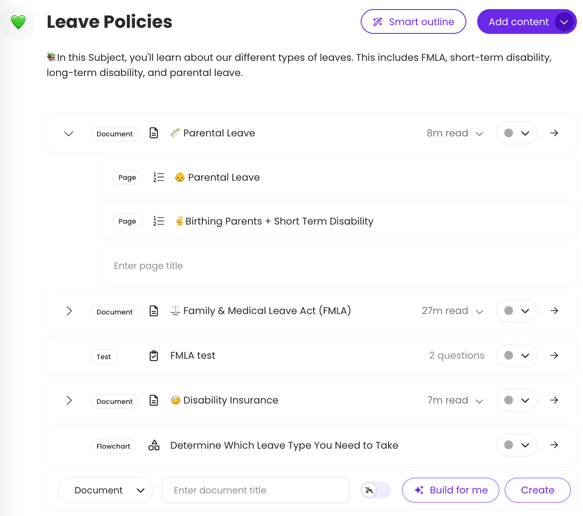Open Disability Insurance via its right arrow
This screenshot has width=583, height=516.
pos(554,400)
